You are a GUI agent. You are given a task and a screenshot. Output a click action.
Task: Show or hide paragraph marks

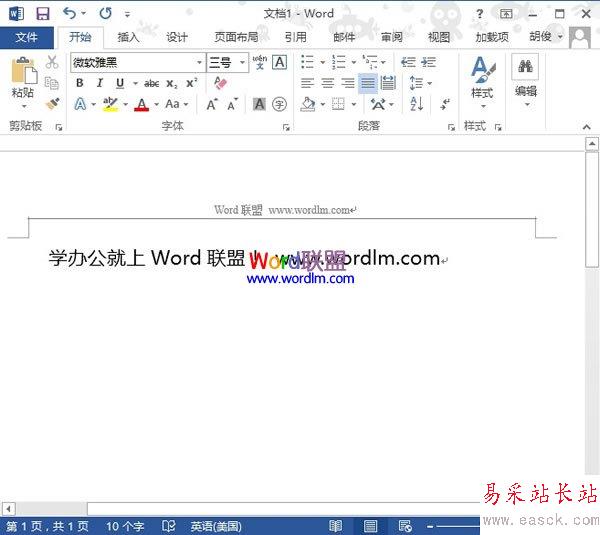click(444, 104)
